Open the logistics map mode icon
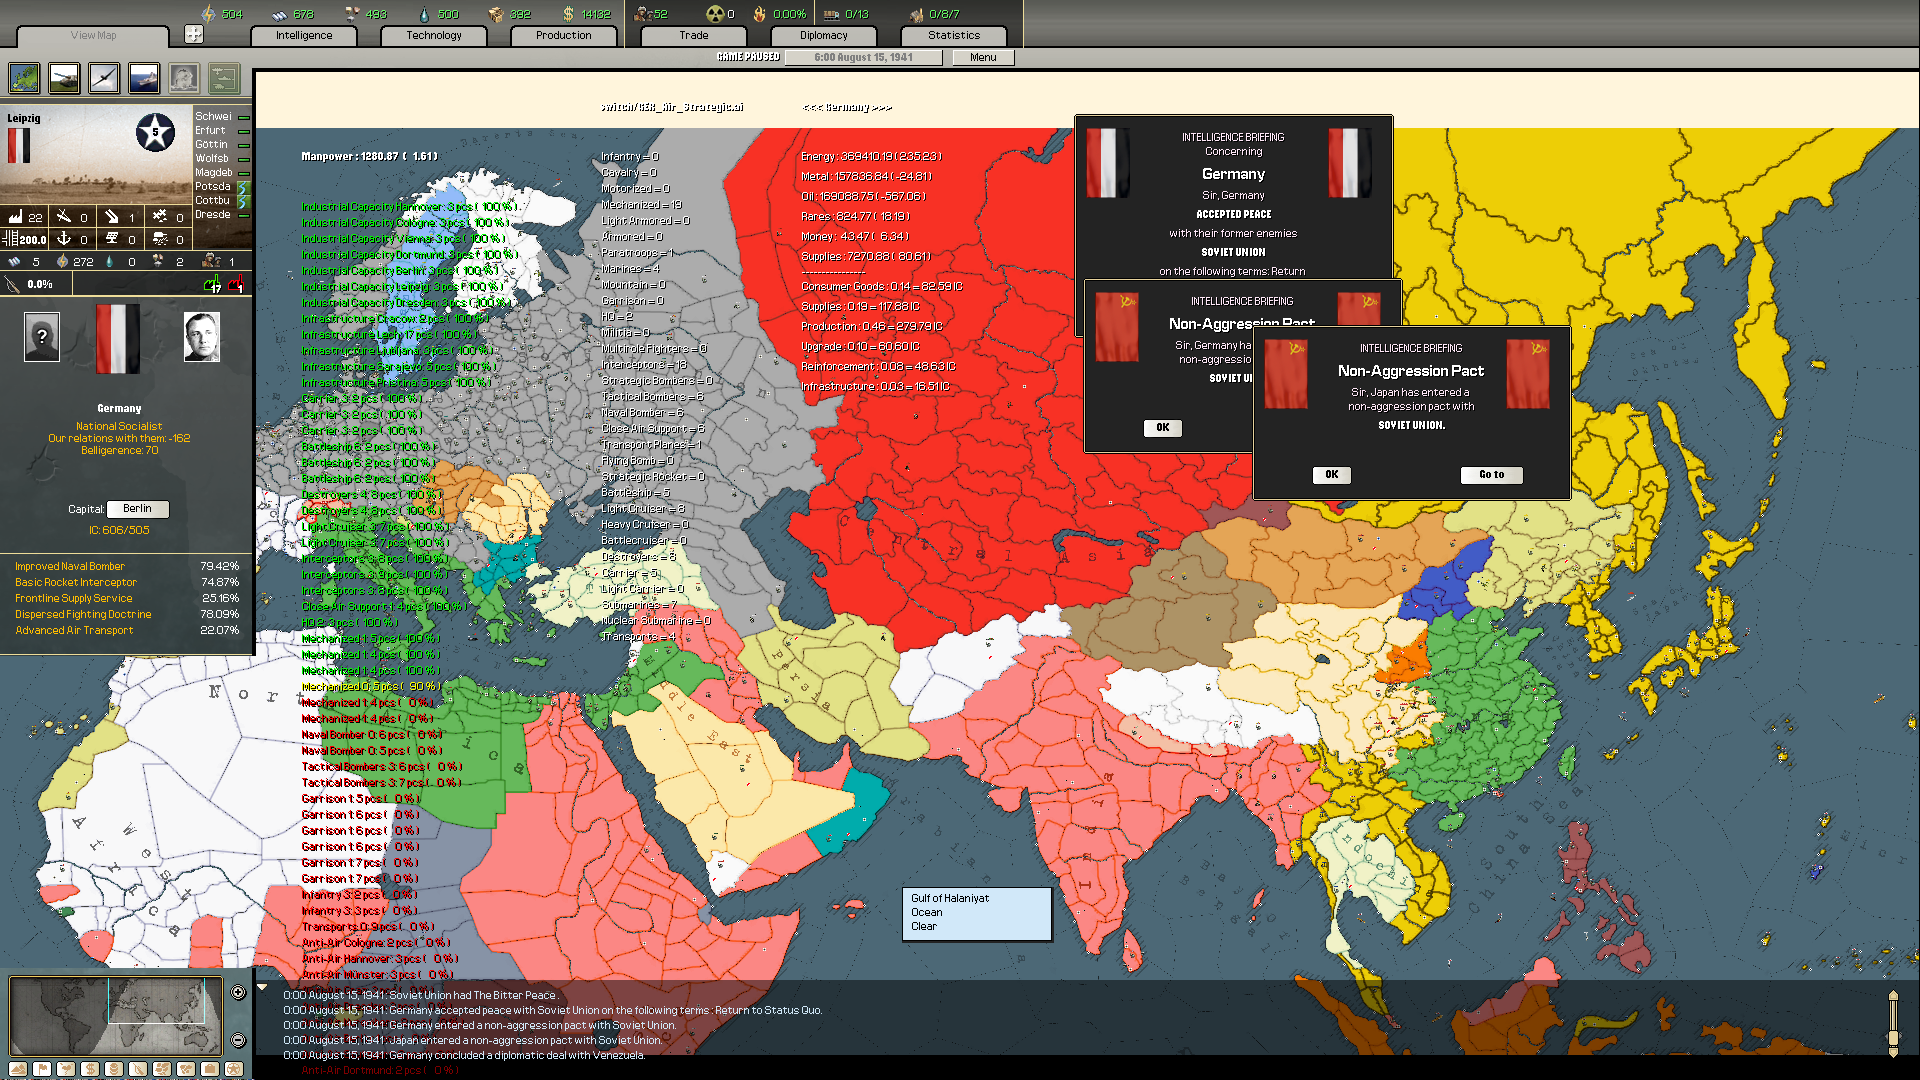Viewport: 1920px width, 1080px height. pos(223,78)
